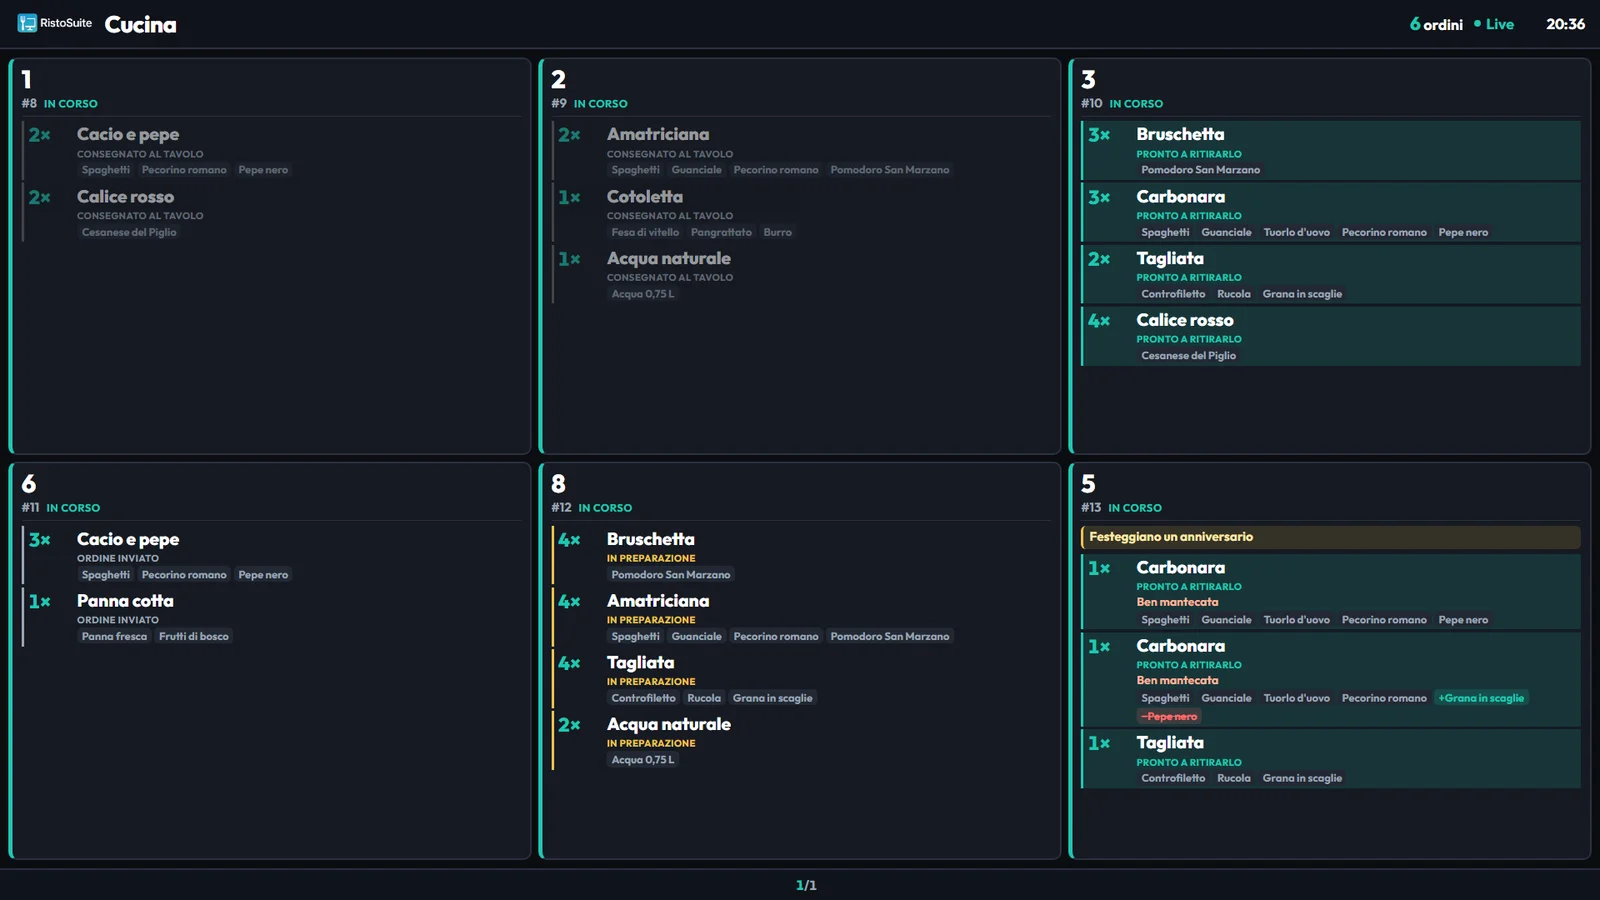Click the −Pepe nero removed-ingredient tag
The height and width of the screenshot is (900, 1600).
1169,716
